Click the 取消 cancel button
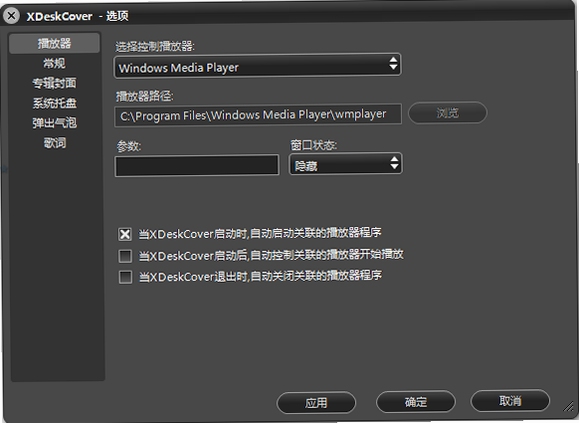 [x=510, y=400]
